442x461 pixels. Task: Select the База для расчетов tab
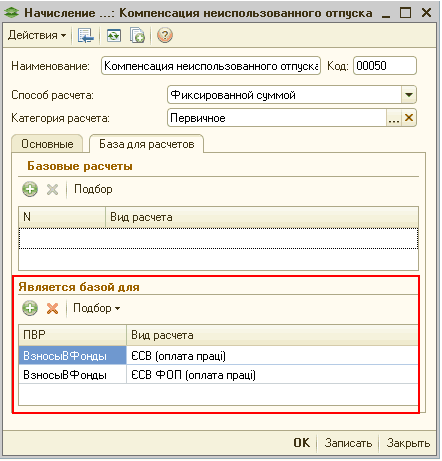click(x=147, y=144)
